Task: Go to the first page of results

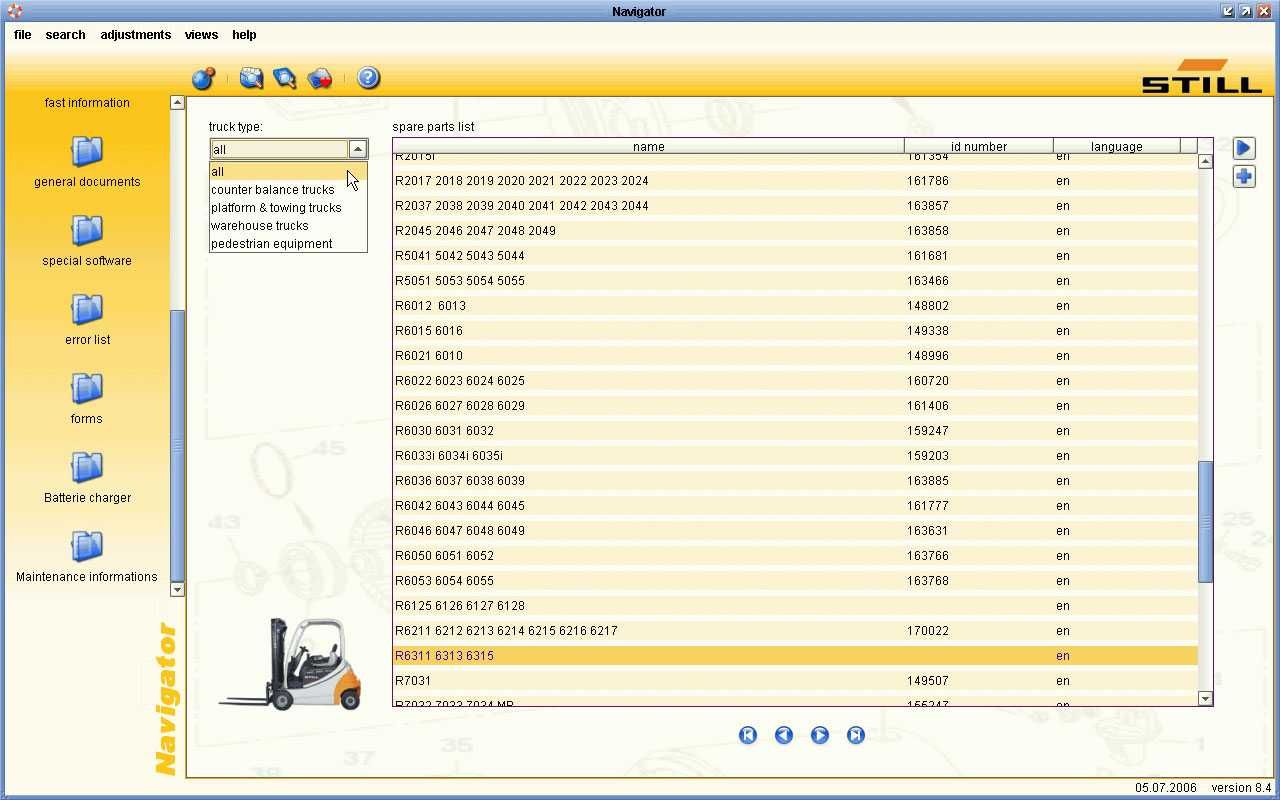Action: [x=748, y=735]
